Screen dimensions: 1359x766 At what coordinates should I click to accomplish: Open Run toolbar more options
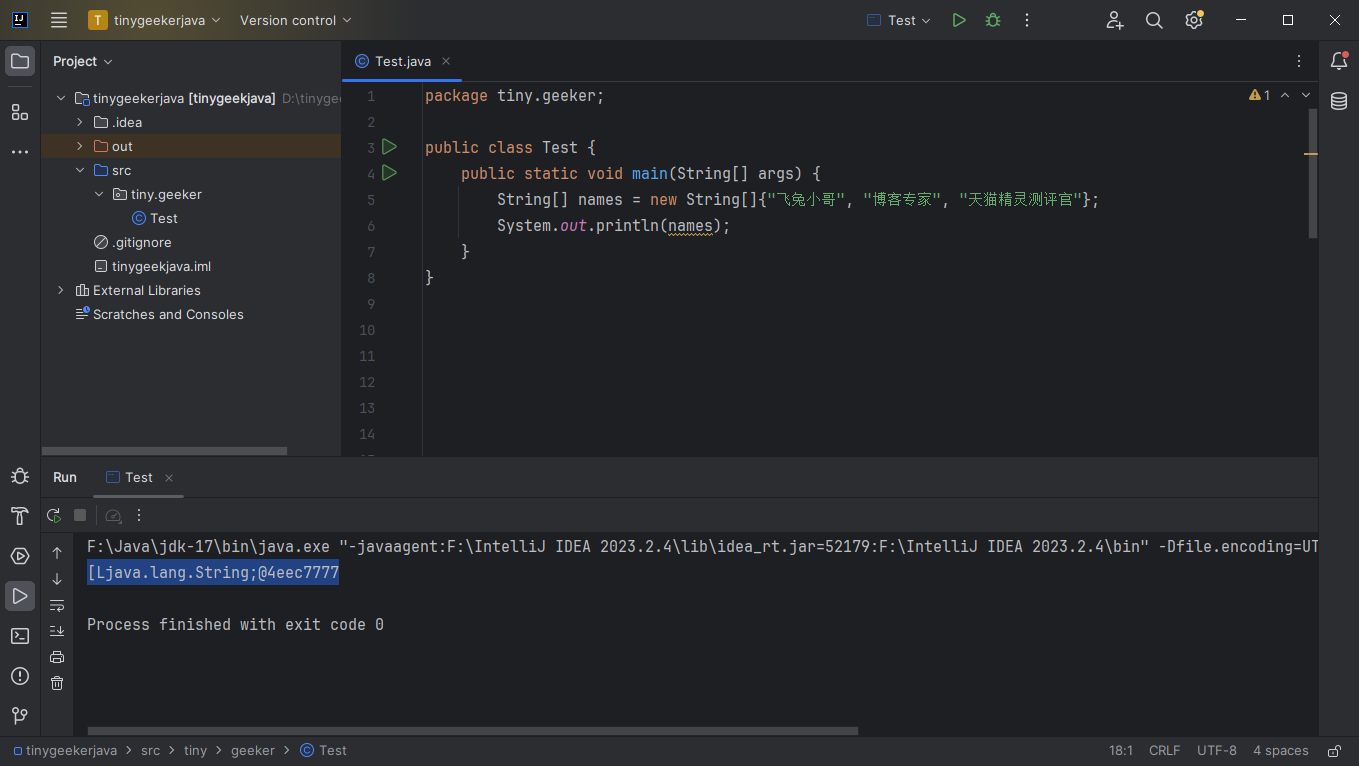(x=139, y=515)
